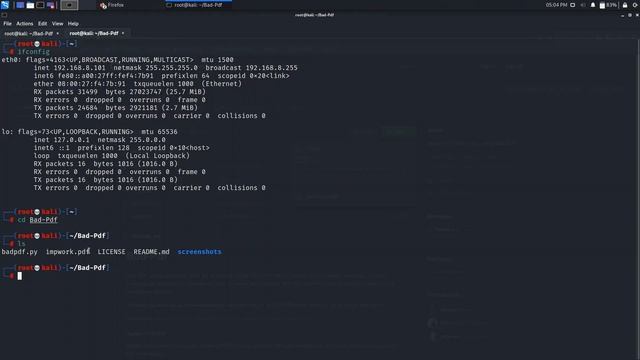The height and width of the screenshot is (360, 640).
Task: Click the 'lo:' interface label
Action: coord(8,132)
